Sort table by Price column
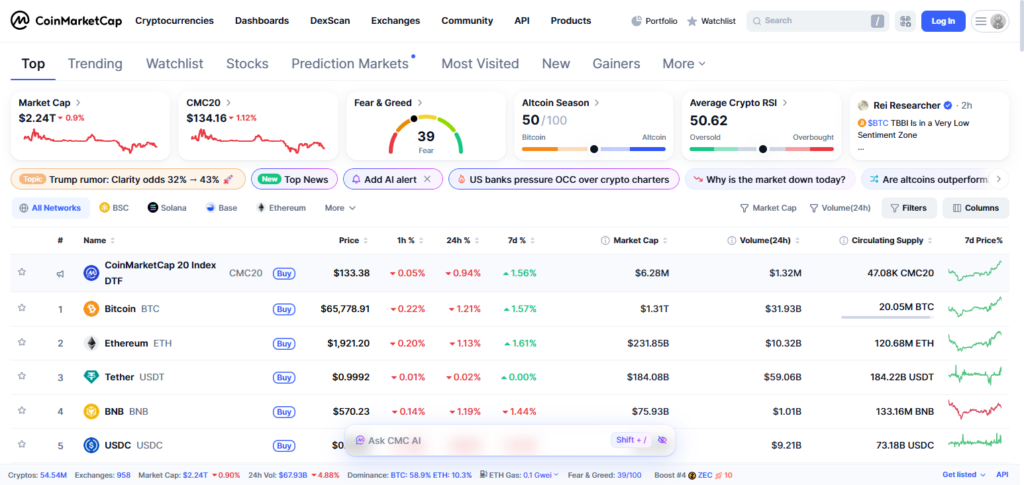1024x485 pixels. click(x=353, y=240)
